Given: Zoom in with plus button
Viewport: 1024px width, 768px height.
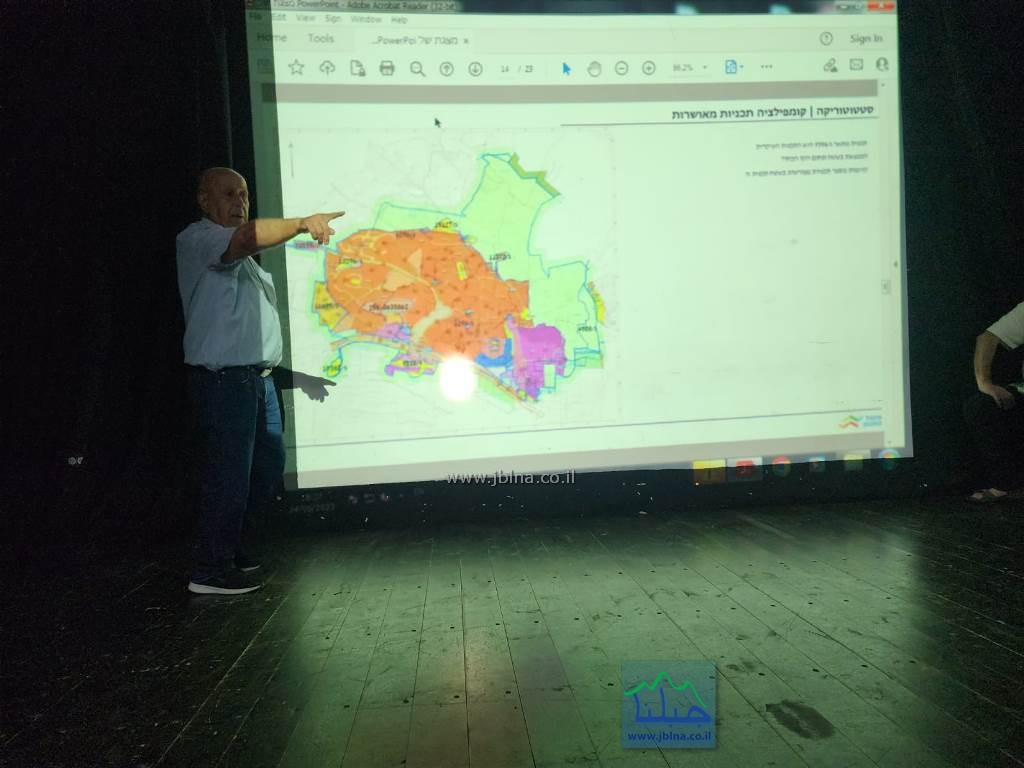Looking at the screenshot, I should click(x=648, y=68).
